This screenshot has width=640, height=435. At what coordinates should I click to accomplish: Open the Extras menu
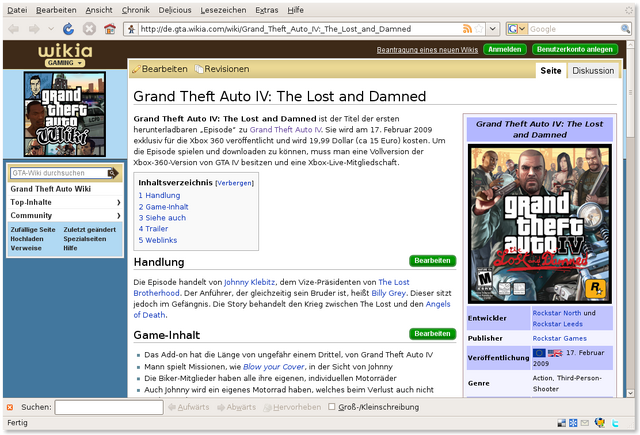[267, 10]
